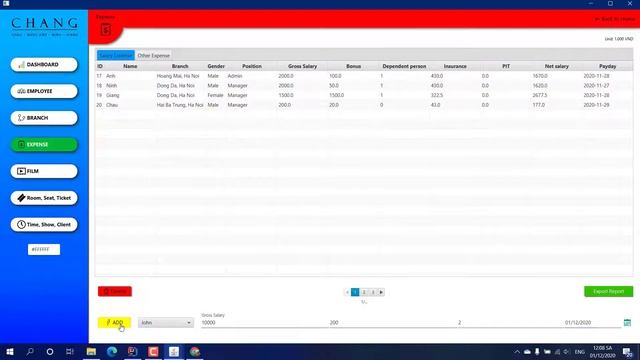Sort by Position column header
This screenshot has width=640, height=360.
point(252,66)
